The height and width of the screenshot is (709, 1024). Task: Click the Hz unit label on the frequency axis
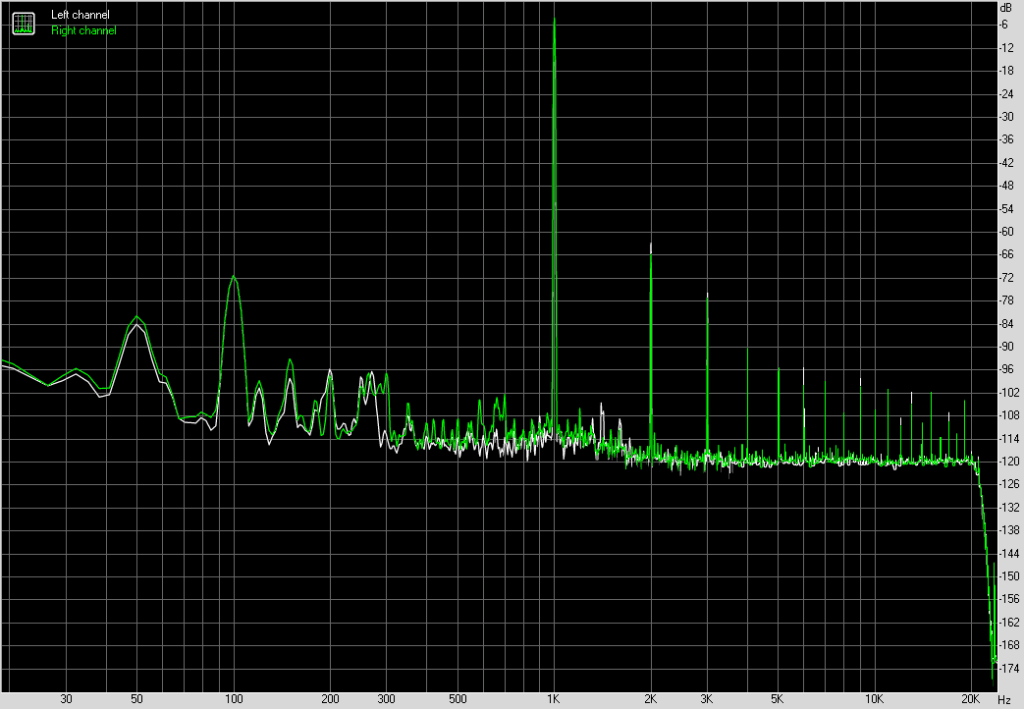click(1003, 699)
